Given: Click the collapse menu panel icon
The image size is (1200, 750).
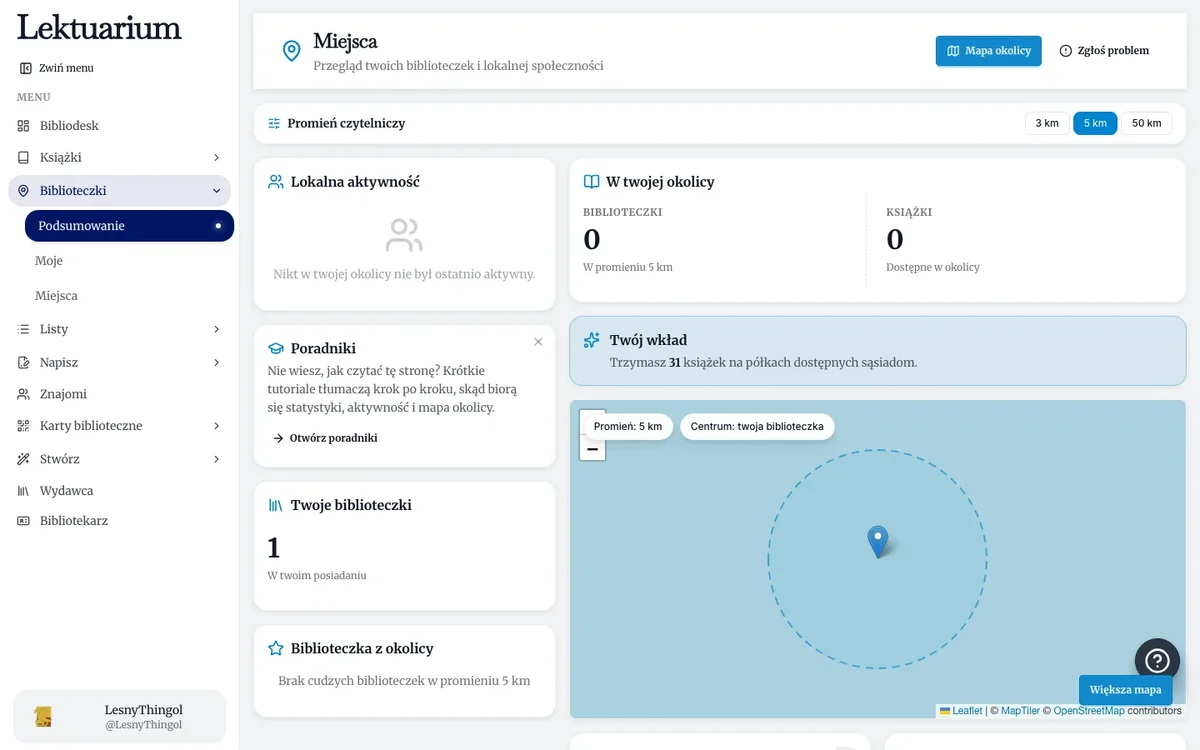Looking at the screenshot, I should pos(25,68).
